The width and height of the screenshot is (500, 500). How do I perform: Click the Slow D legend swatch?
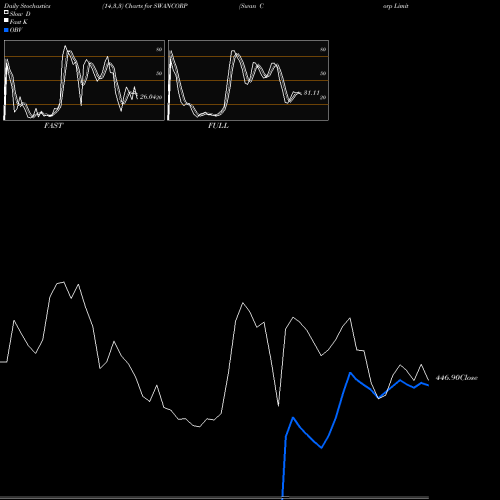coord(6,12)
